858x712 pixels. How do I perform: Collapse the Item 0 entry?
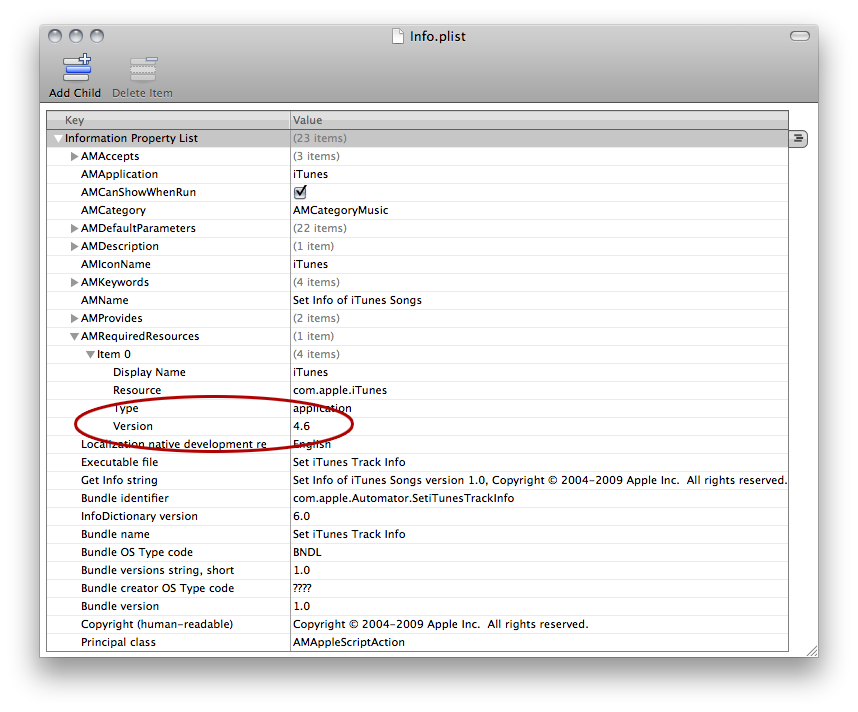[x=90, y=355]
